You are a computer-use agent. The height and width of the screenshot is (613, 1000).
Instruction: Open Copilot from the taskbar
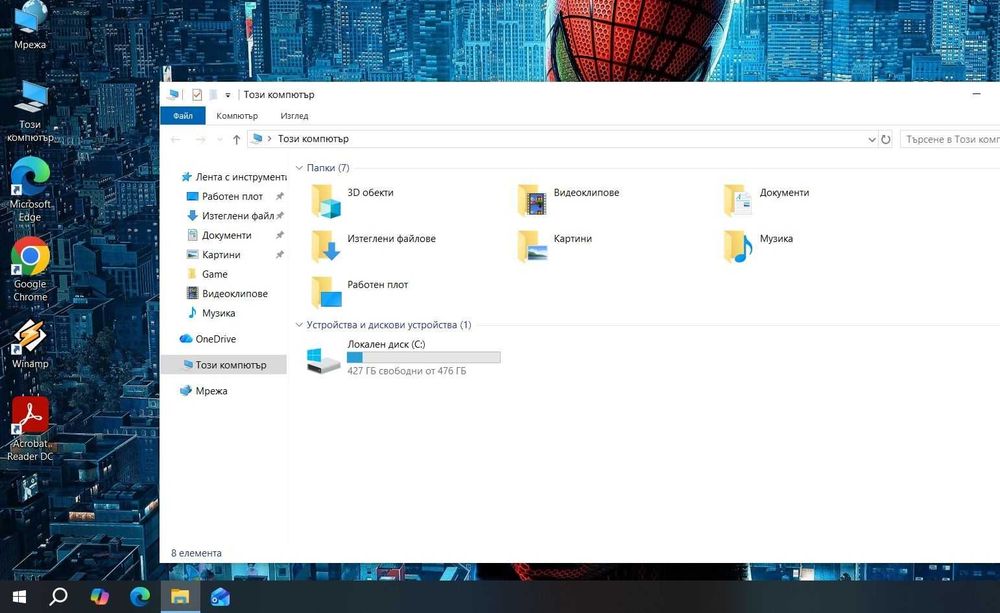(x=99, y=596)
